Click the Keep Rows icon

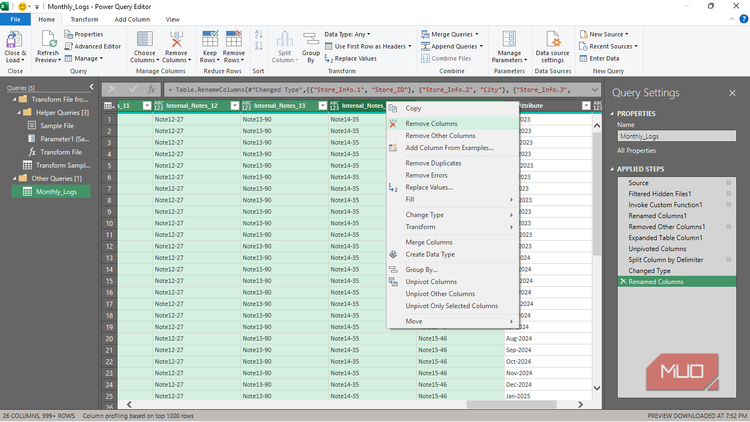click(x=210, y=39)
